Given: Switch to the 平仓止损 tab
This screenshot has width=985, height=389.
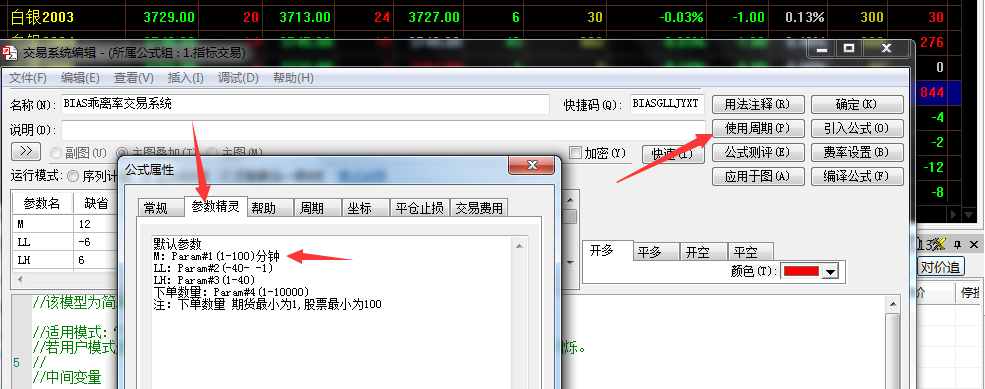Looking at the screenshot, I should (420, 208).
